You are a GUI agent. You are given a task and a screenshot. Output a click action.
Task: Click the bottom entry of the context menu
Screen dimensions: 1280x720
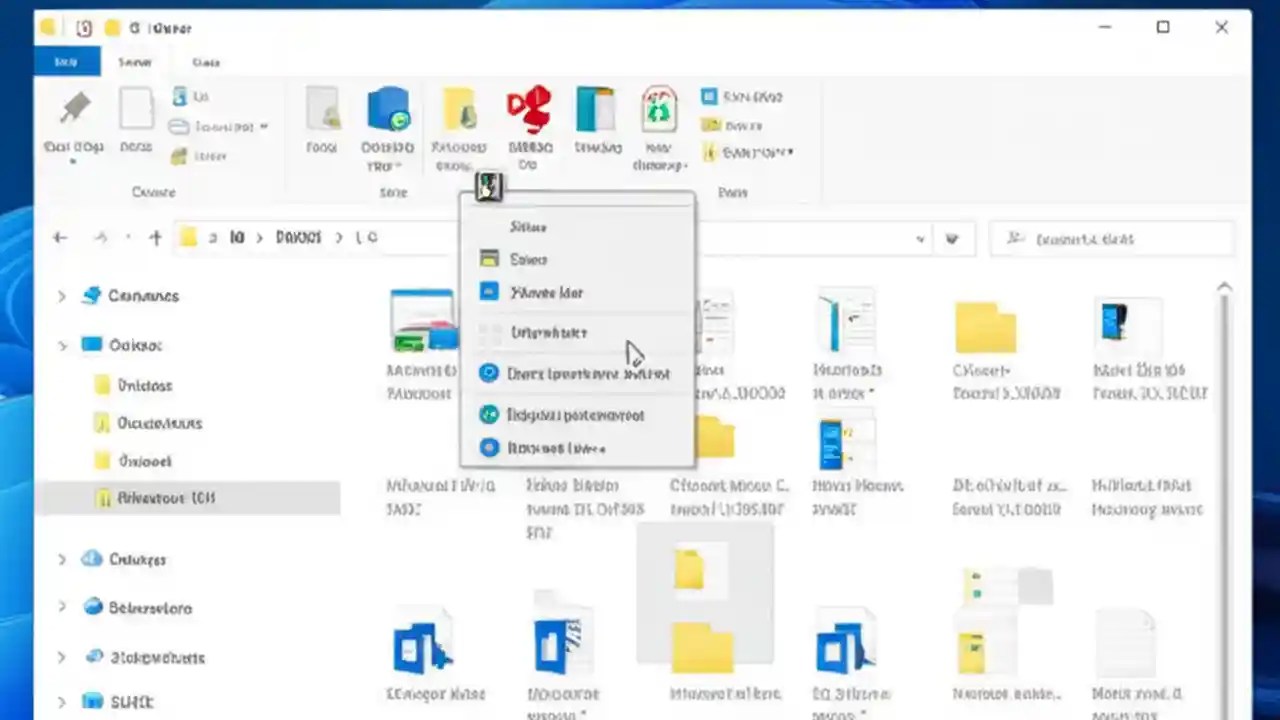click(x=556, y=448)
